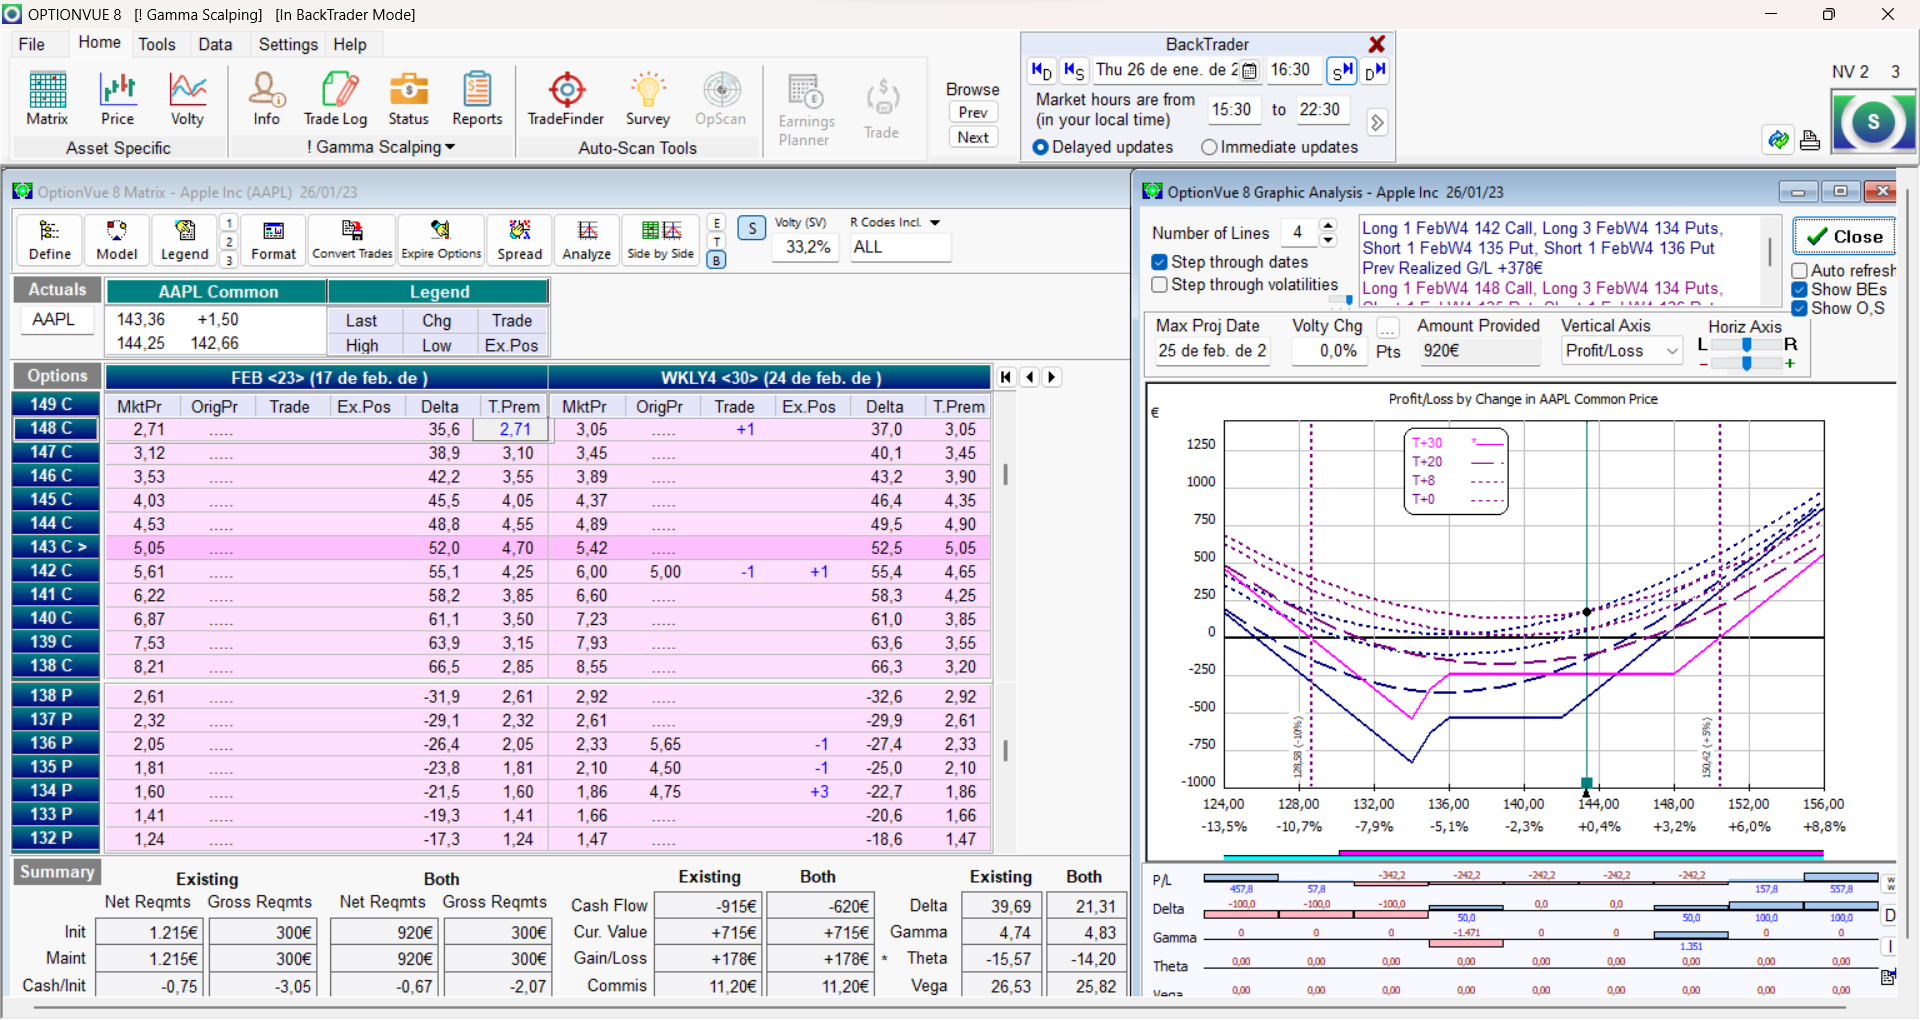1920x1020 pixels.
Task: Adjust the Horiz Axis L-R slider
Action: (1746, 344)
